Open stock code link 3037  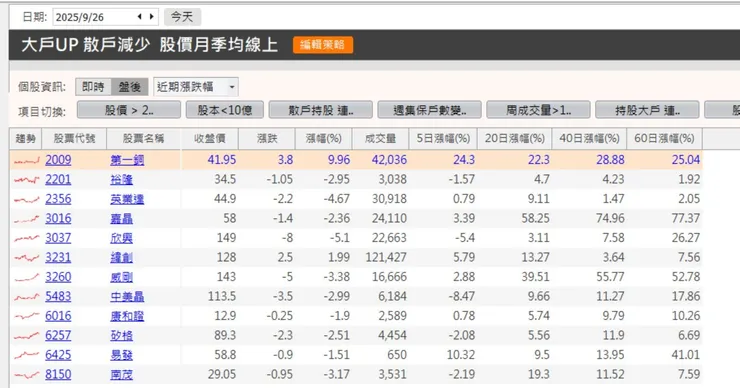[58, 238]
